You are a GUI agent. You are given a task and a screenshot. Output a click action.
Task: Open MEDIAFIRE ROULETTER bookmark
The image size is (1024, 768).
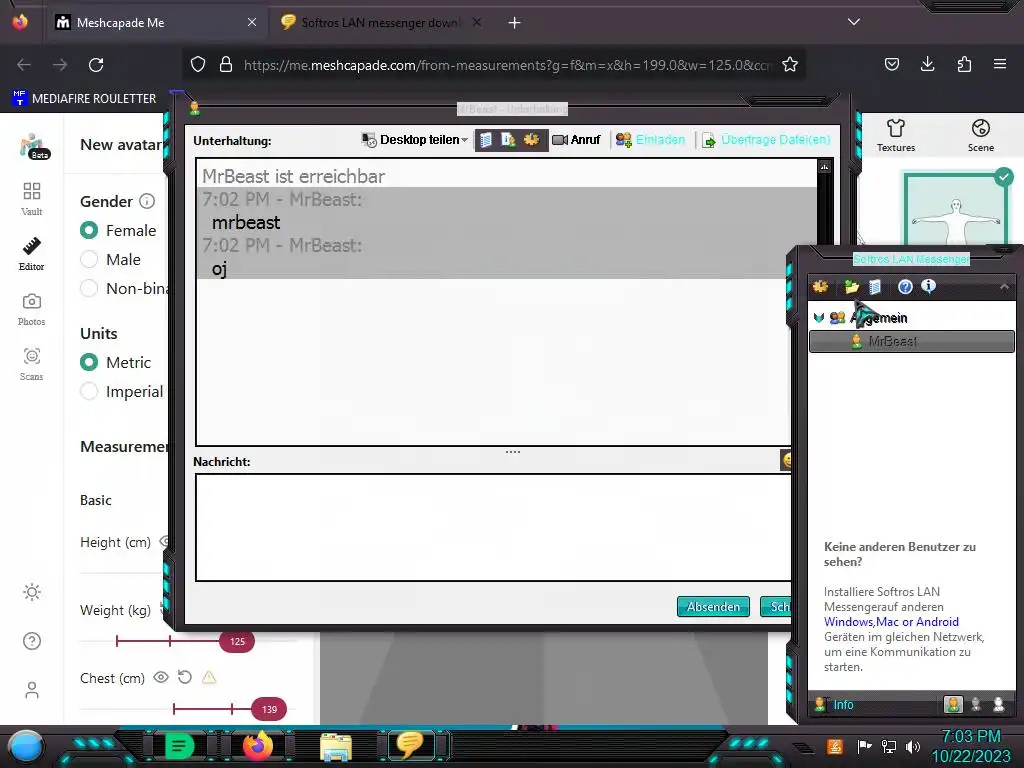84,99
